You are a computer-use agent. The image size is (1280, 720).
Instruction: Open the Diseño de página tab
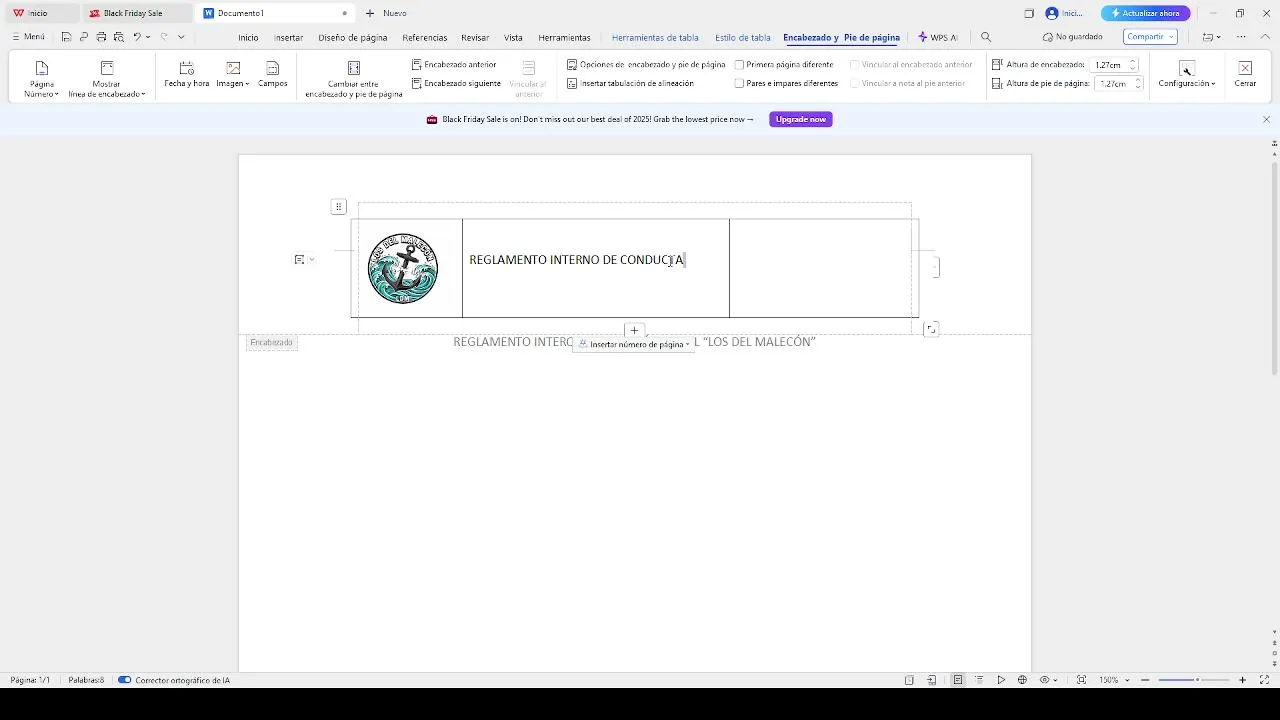click(x=353, y=37)
